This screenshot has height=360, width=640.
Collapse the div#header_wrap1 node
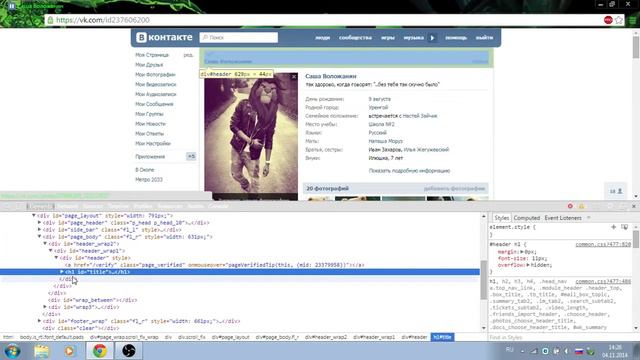(x=51, y=251)
